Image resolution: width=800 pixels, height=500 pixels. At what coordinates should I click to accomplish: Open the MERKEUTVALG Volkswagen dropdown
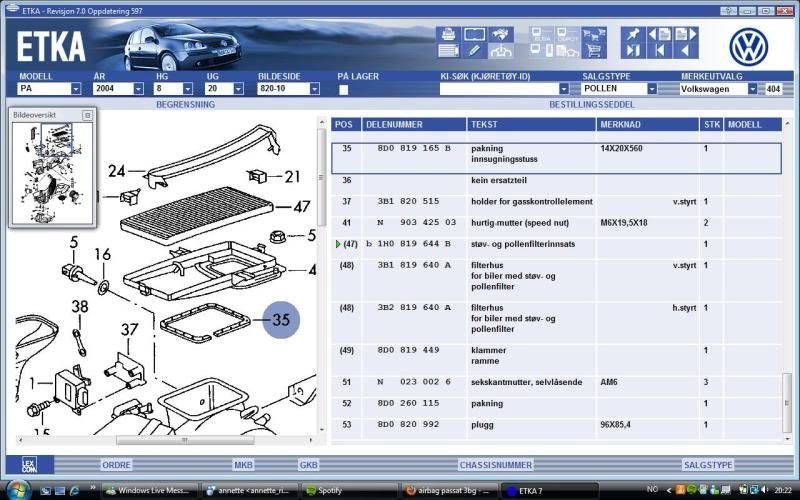753,89
